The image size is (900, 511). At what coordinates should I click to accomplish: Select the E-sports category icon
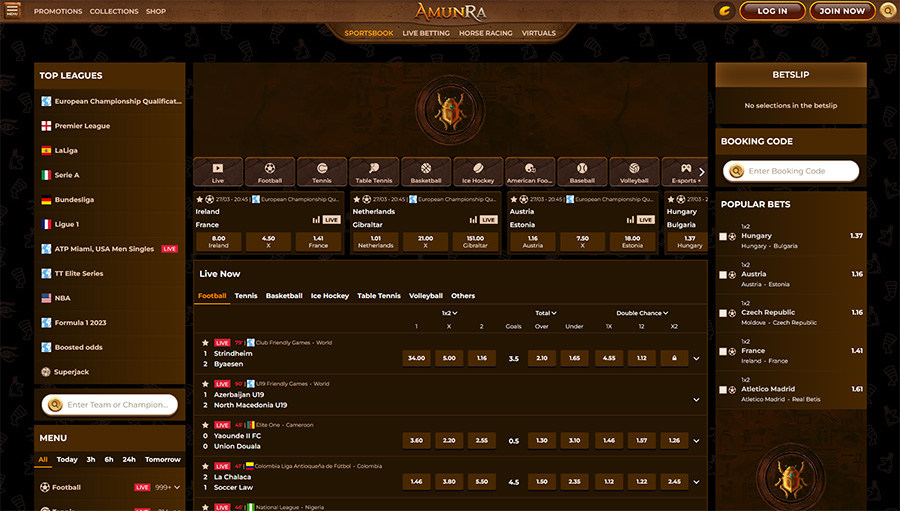pyautogui.click(x=685, y=171)
